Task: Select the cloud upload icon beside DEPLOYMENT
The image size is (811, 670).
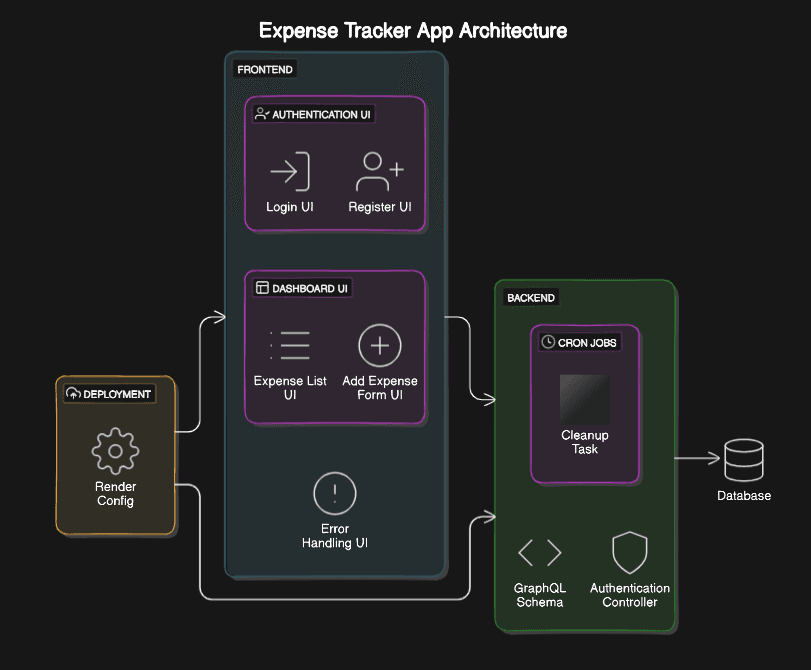Action: [x=73, y=394]
